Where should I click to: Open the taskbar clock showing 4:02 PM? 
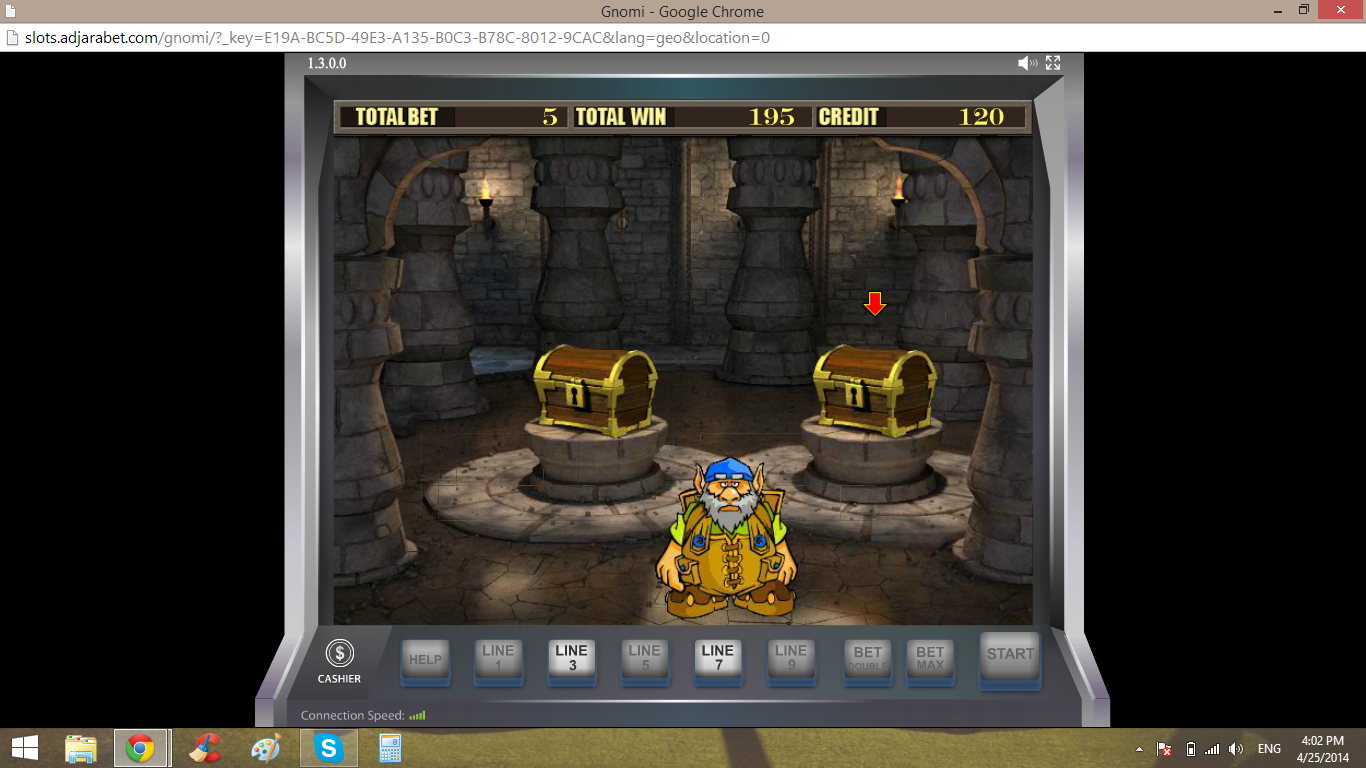click(1323, 748)
